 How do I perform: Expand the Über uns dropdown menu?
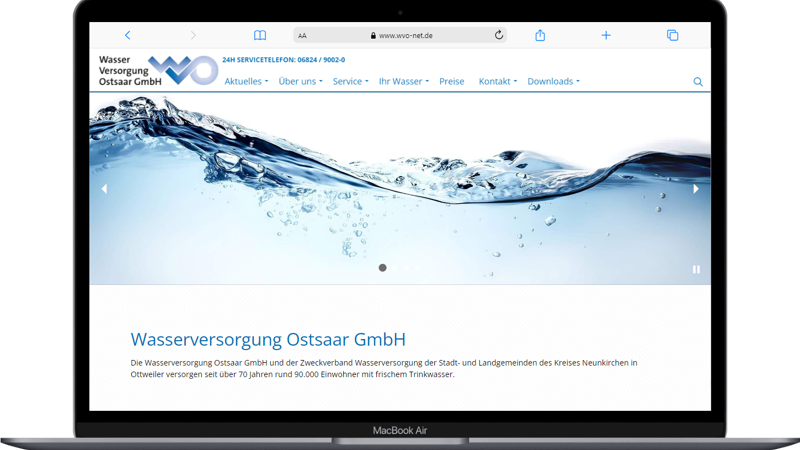[300, 81]
